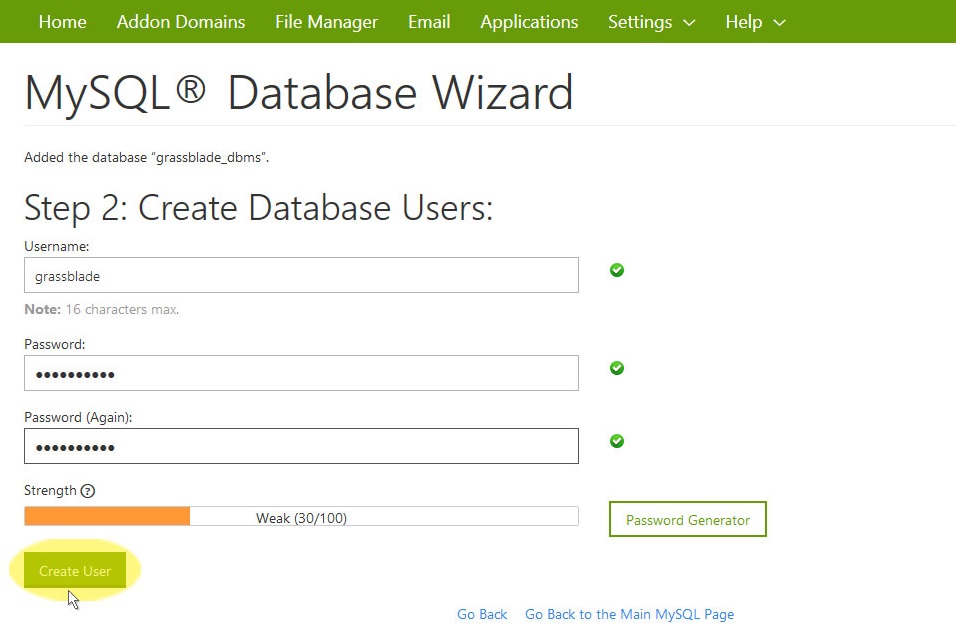Viewport: 956px width, 631px height.
Task: Click the green checkmark beside Password field
Action: pyautogui.click(x=616, y=368)
